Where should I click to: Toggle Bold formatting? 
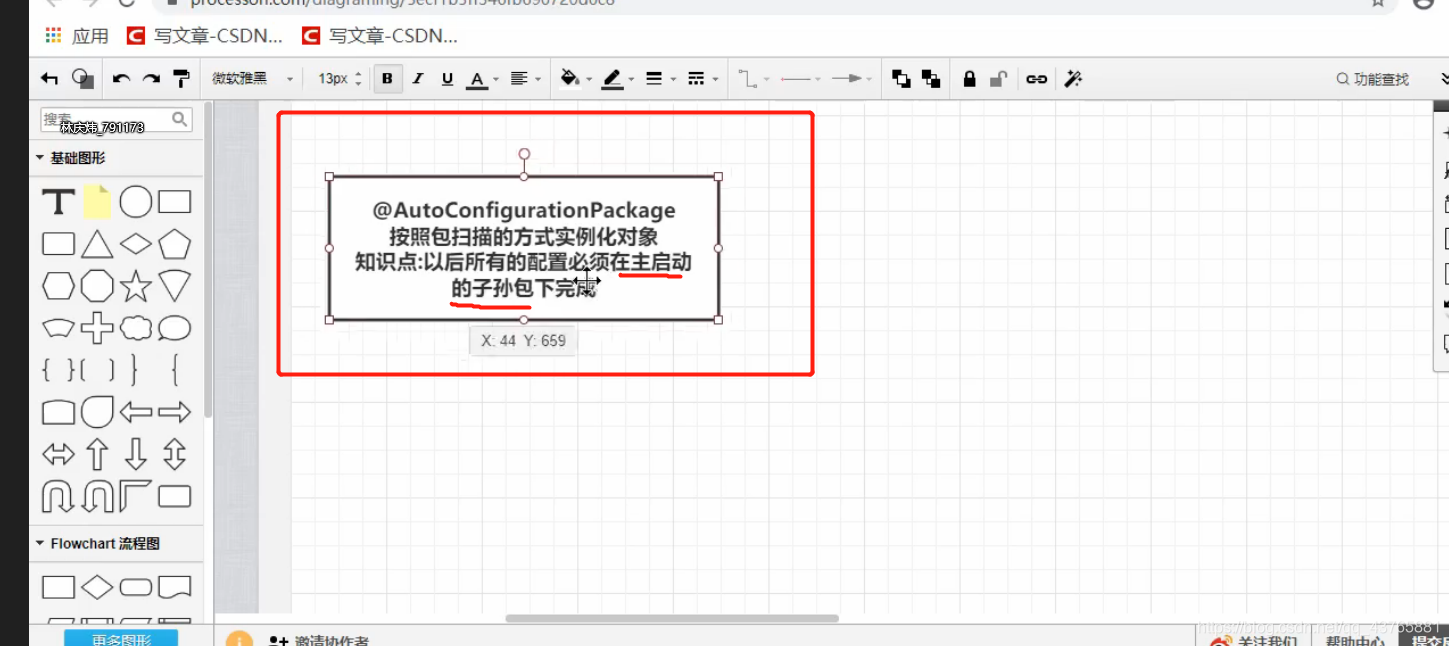point(387,79)
